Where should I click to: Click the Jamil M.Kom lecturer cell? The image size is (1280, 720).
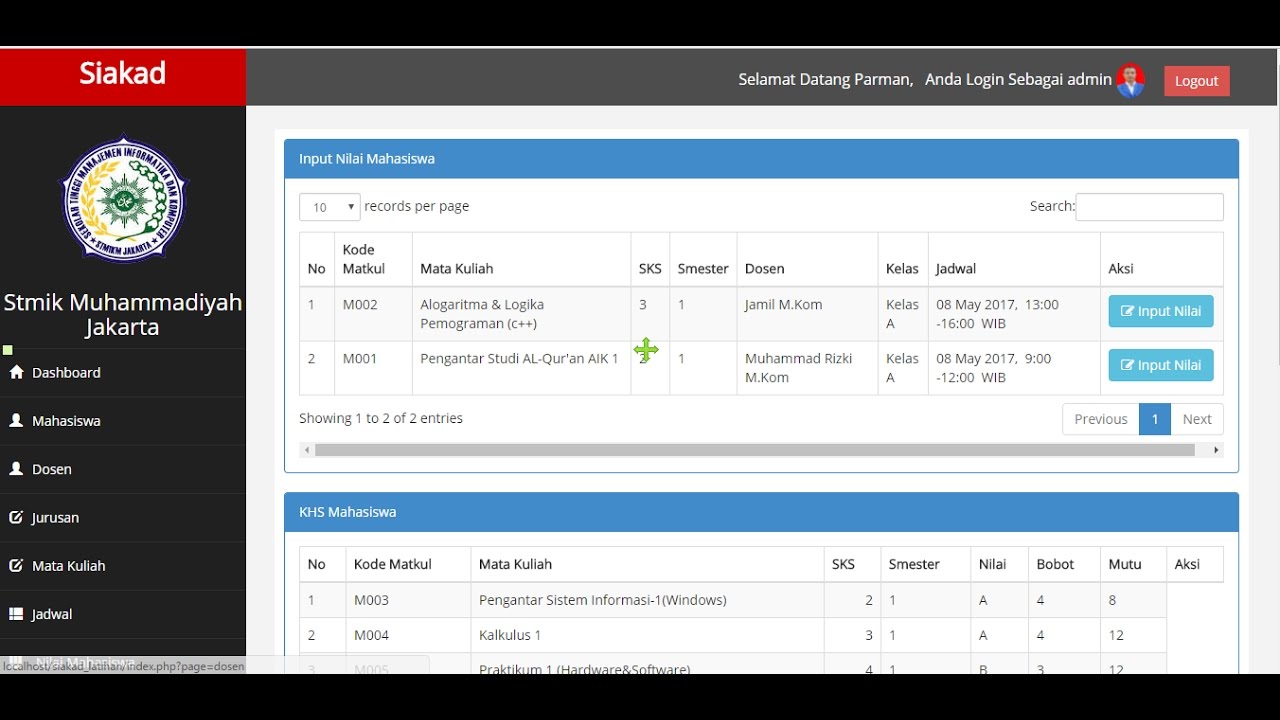807,314
